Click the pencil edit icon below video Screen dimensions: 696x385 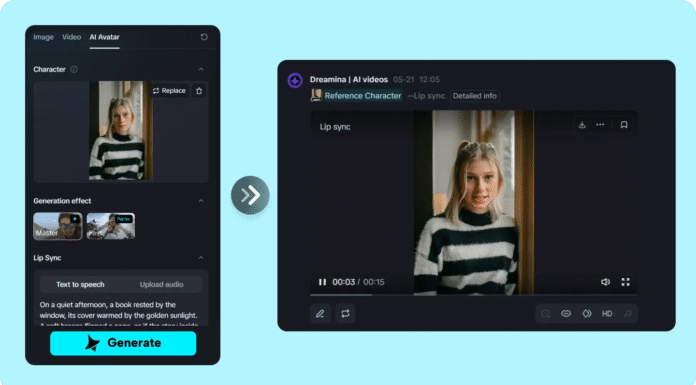coord(320,314)
